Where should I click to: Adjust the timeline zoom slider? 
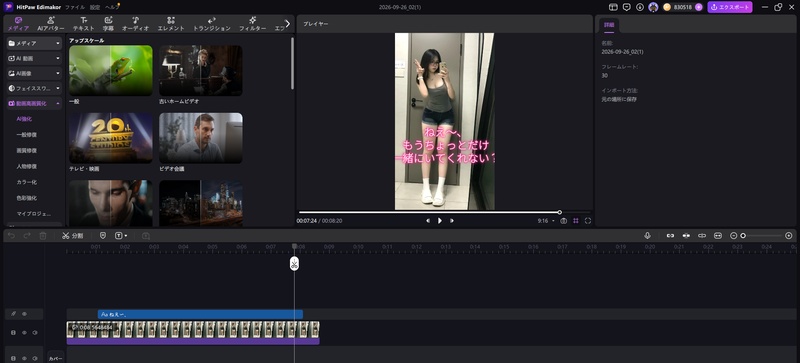click(x=761, y=235)
